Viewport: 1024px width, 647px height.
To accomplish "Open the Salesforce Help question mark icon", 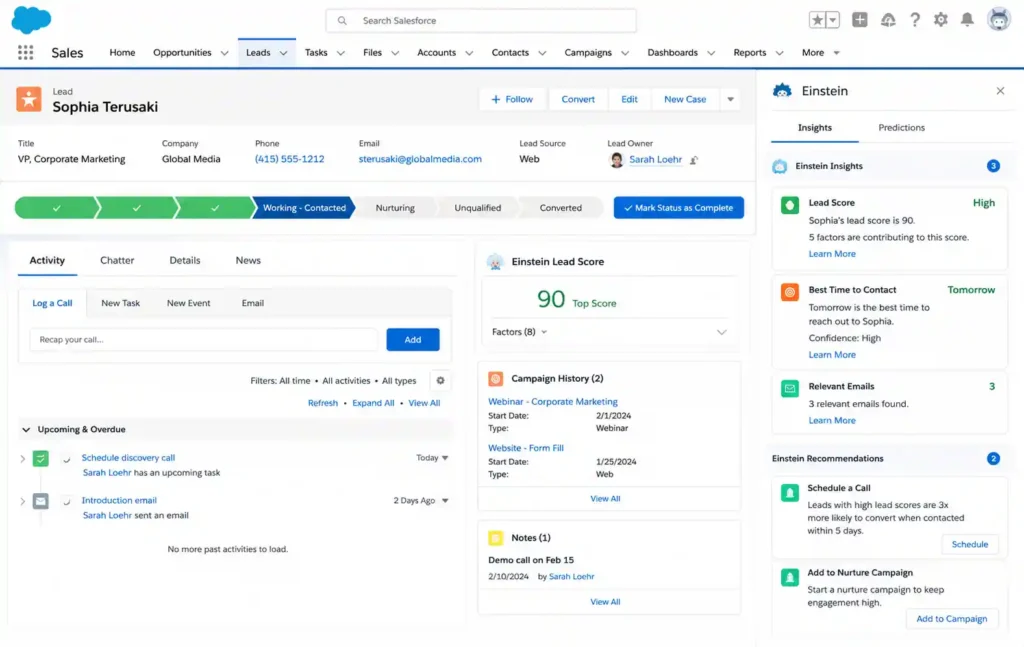I will [x=914, y=20].
